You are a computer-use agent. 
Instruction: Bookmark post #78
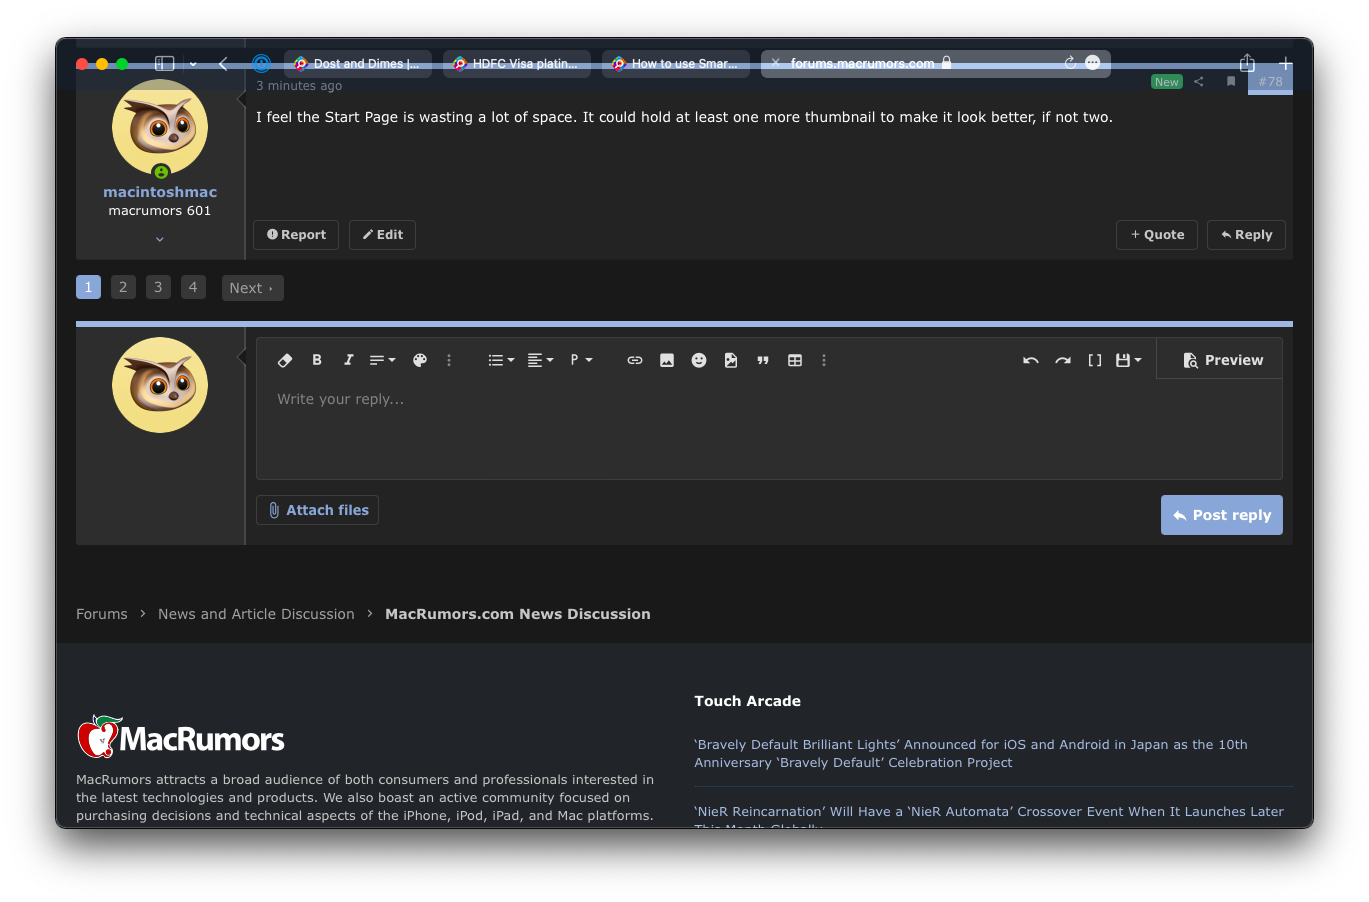click(1231, 82)
